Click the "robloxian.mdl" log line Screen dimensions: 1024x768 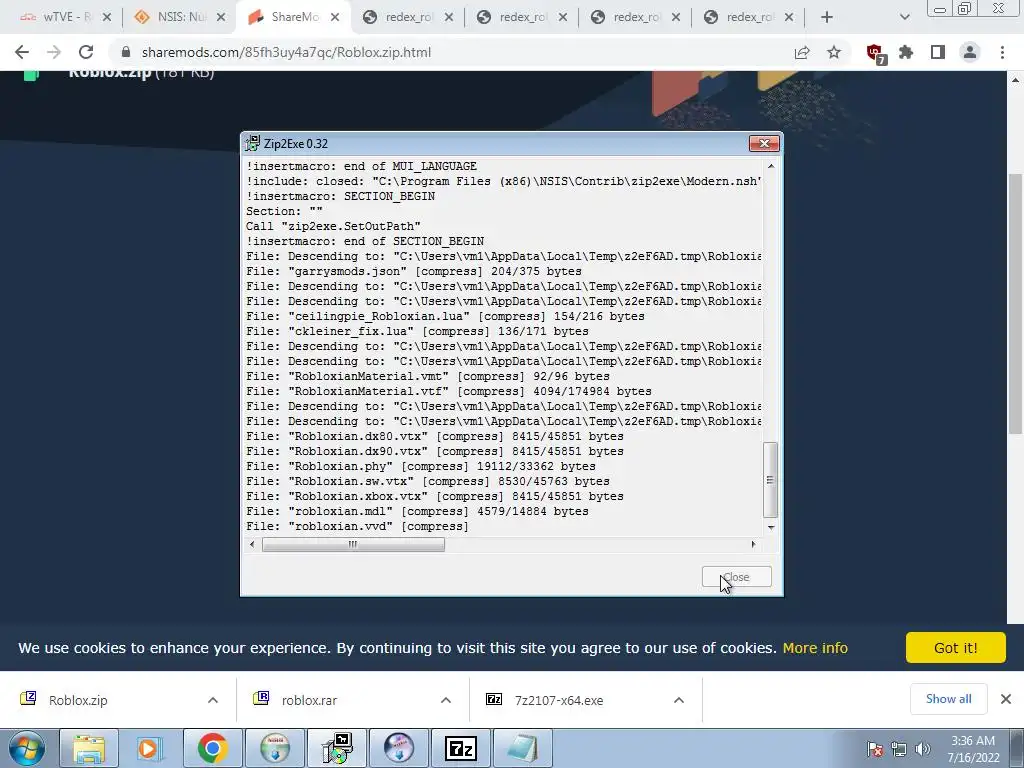(417, 511)
